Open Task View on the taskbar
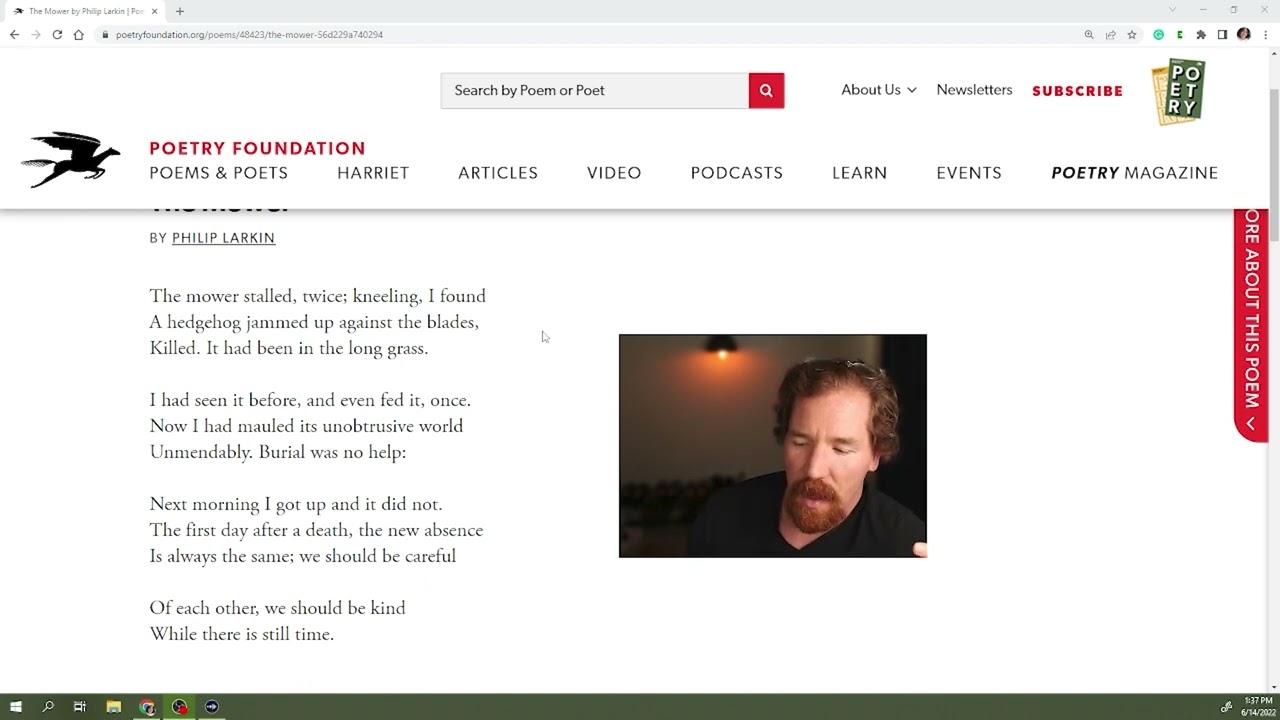The image size is (1280, 720). [80, 707]
